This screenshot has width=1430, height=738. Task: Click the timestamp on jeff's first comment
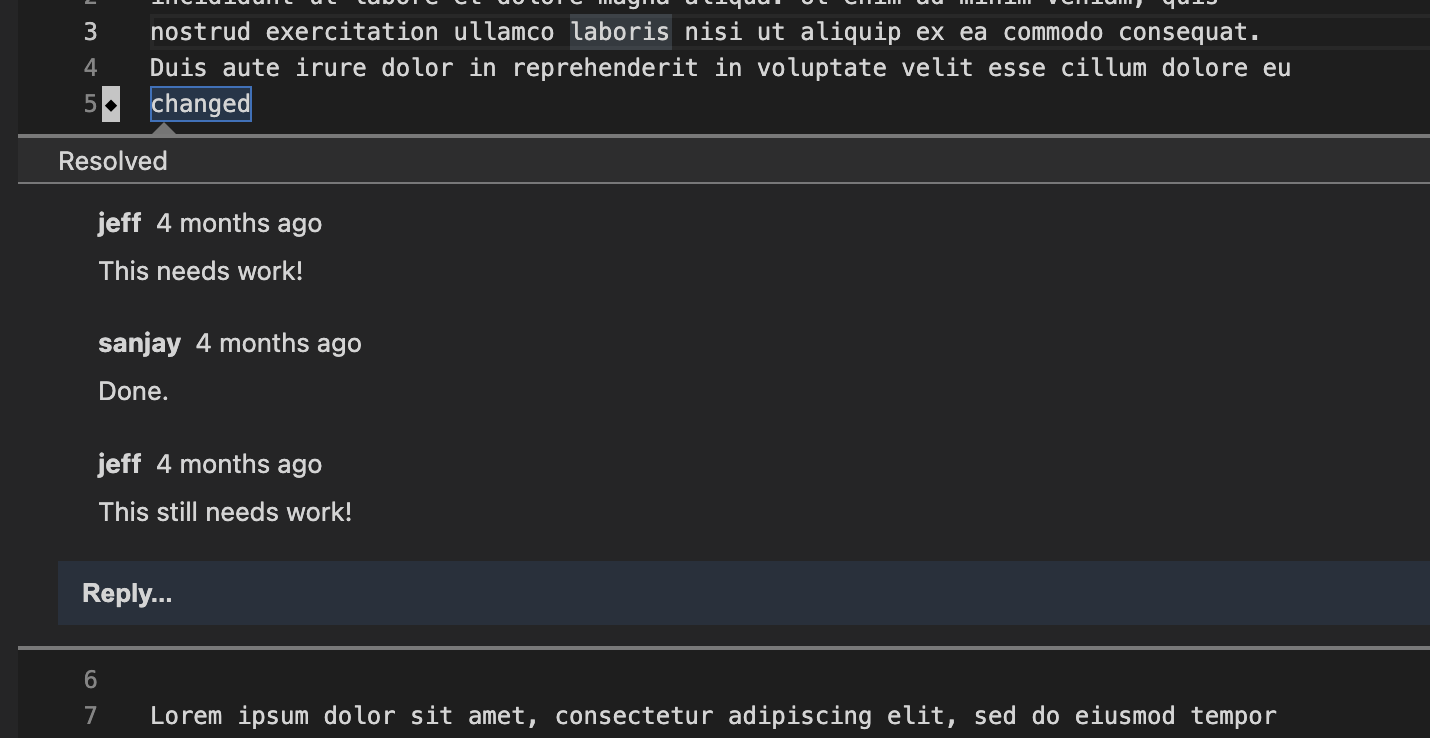[x=239, y=222]
